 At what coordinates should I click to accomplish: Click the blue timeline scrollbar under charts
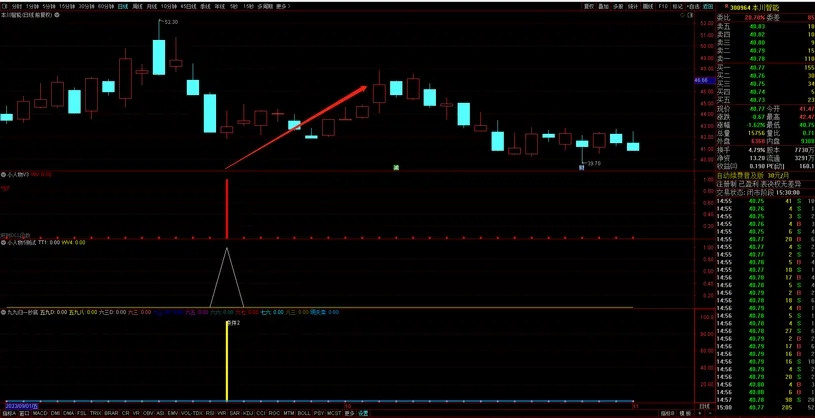click(300, 404)
